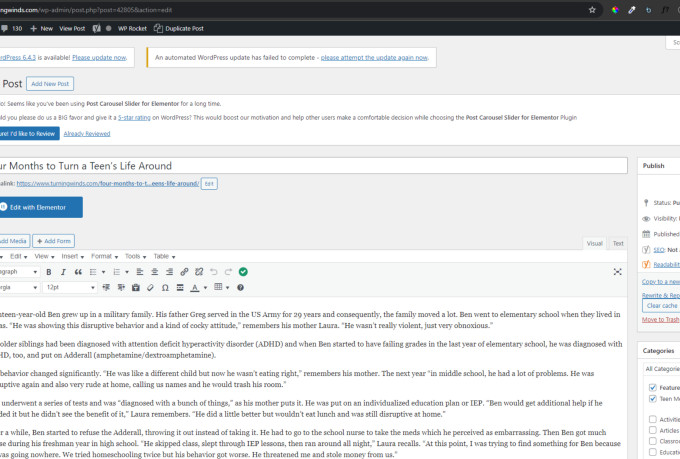Open the Insert editor menu
The image size is (680, 459).
click(x=72, y=256)
